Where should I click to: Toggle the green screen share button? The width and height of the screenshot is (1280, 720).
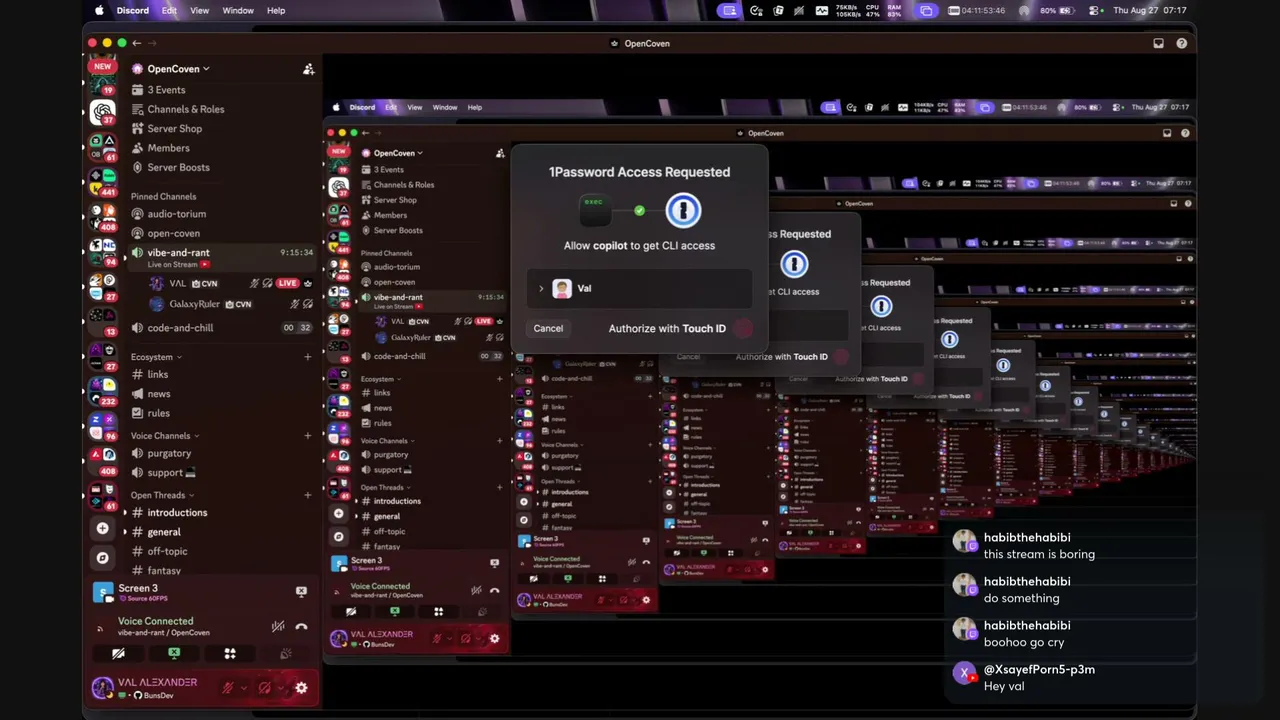[174, 654]
